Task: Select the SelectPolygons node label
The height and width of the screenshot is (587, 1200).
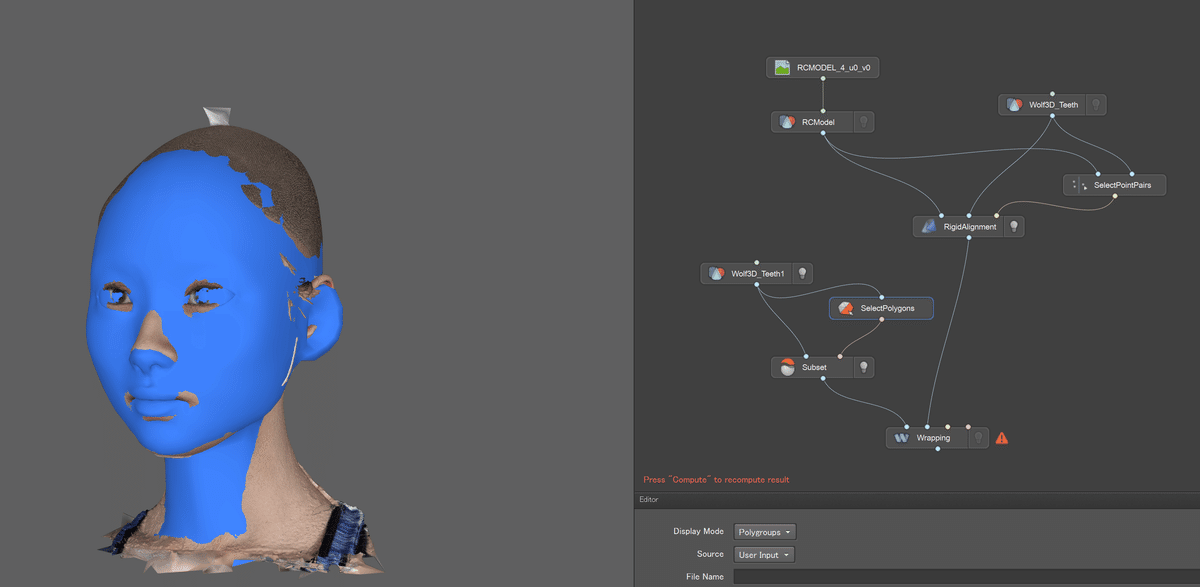Action: tap(887, 308)
